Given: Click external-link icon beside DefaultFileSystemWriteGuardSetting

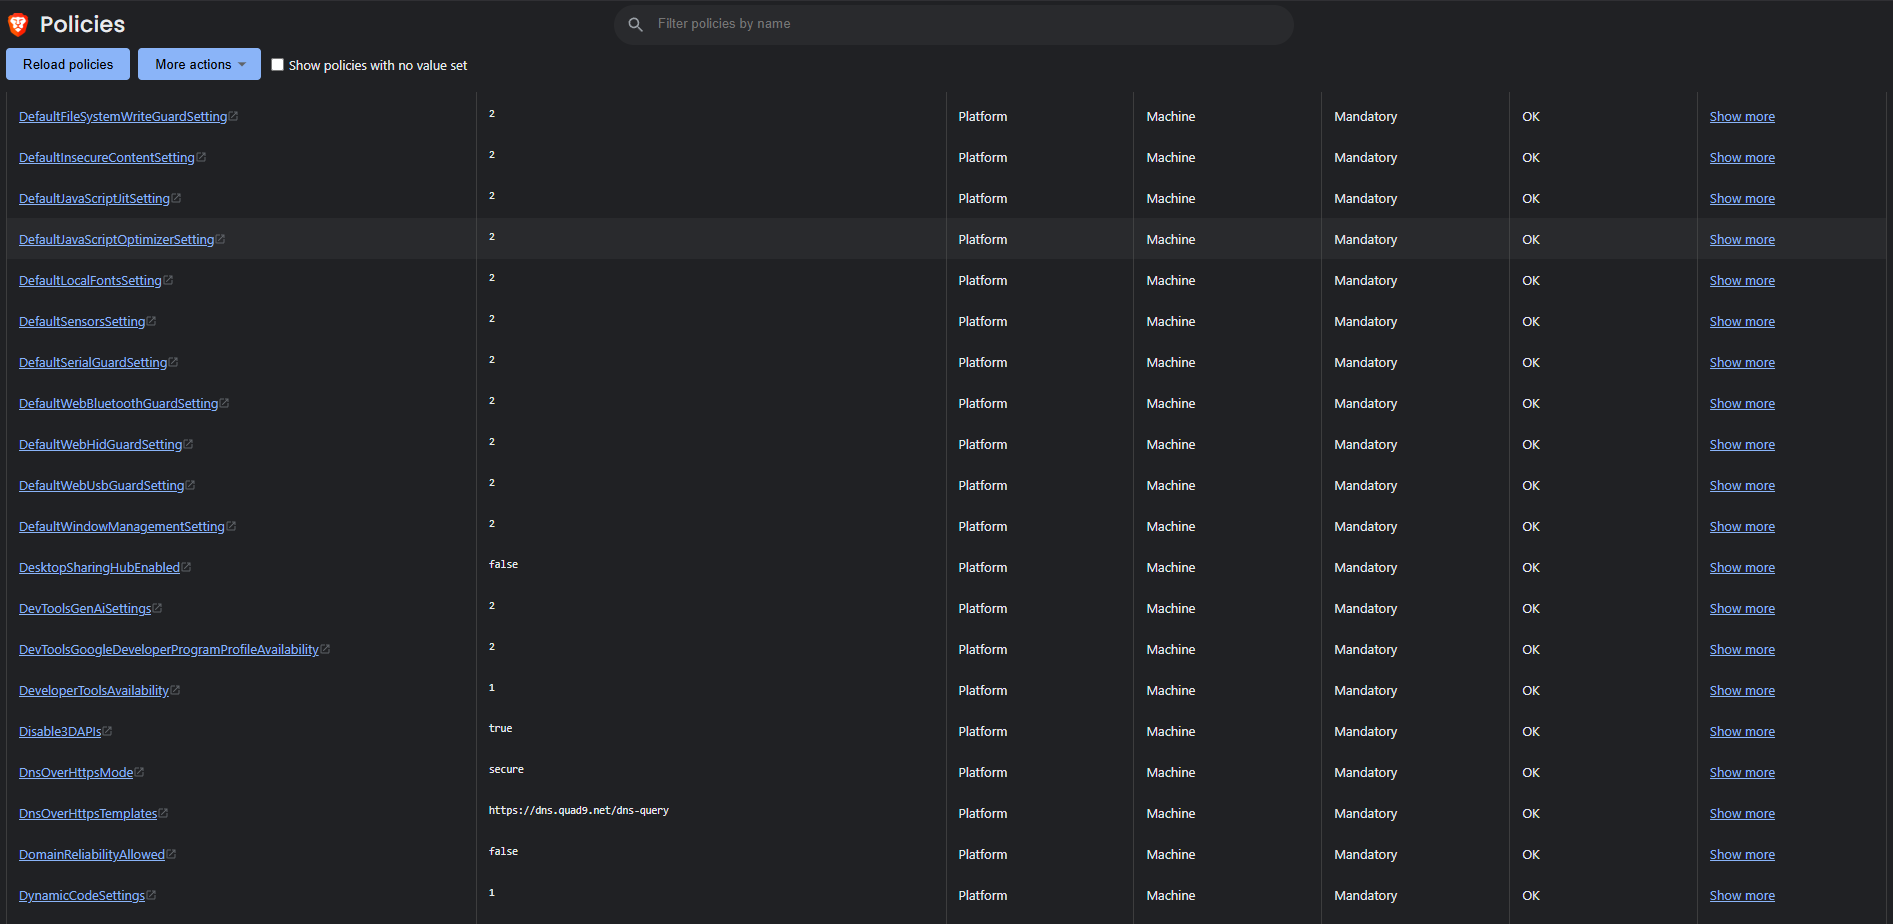Looking at the screenshot, I should pyautogui.click(x=233, y=117).
